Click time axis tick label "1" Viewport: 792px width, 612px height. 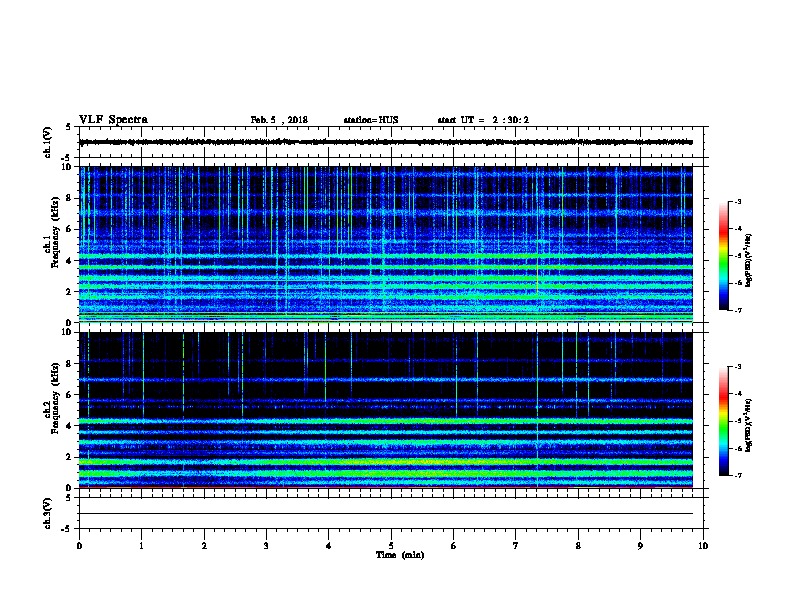pyautogui.click(x=141, y=546)
